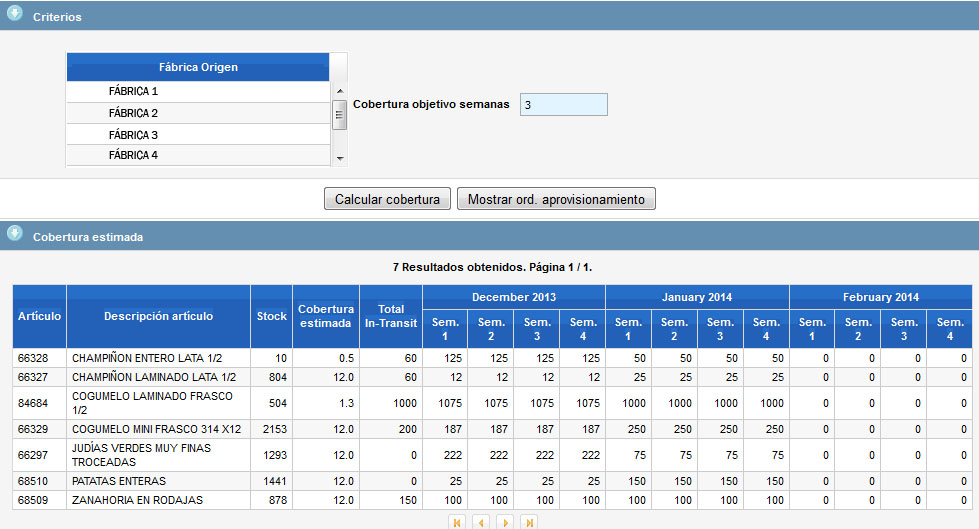Screen dimensions: 979x529
Task: Go to last page of results
Action: click(529, 522)
